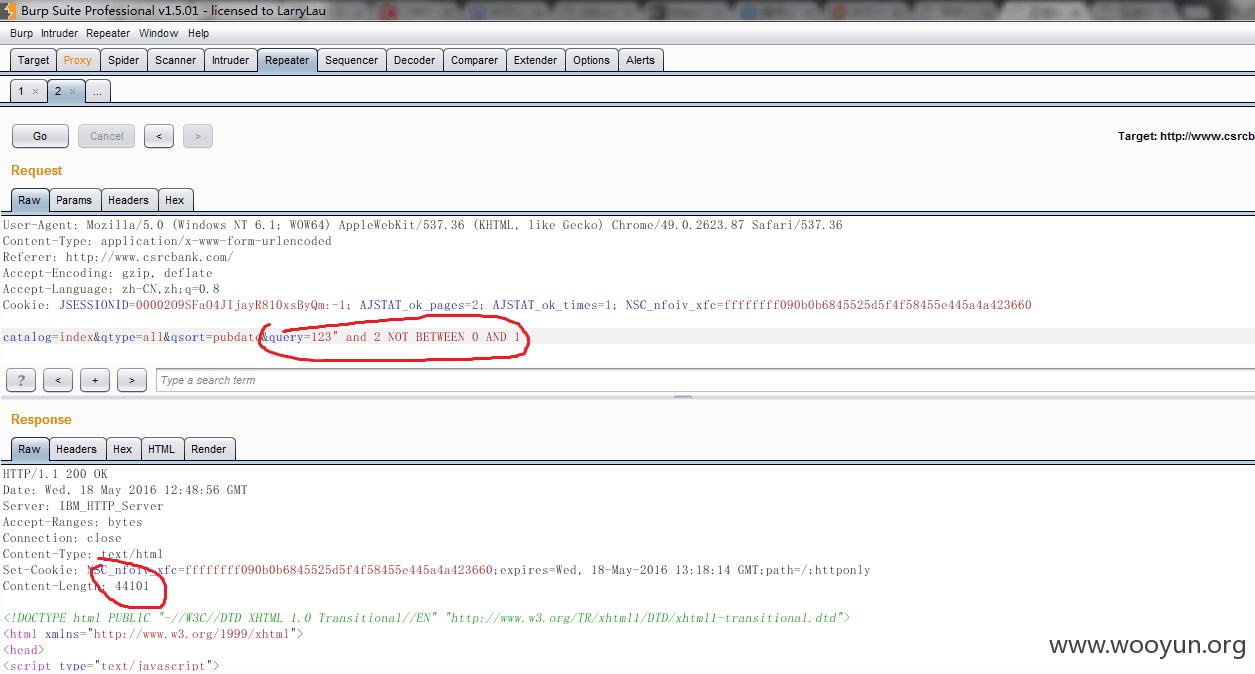Switch to the Target tool tab
The image size is (1255, 674).
pyautogui.click(x=33, y=60)
